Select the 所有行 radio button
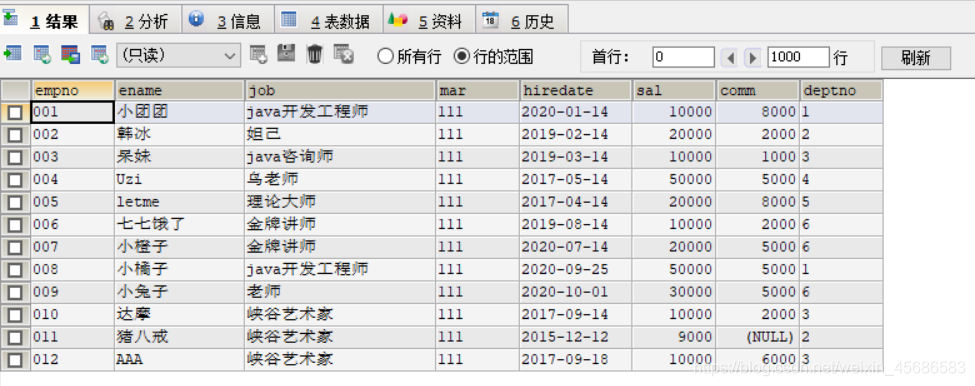Image resolution: width=975 pixels, height=386 pixels. coord(386,57)
